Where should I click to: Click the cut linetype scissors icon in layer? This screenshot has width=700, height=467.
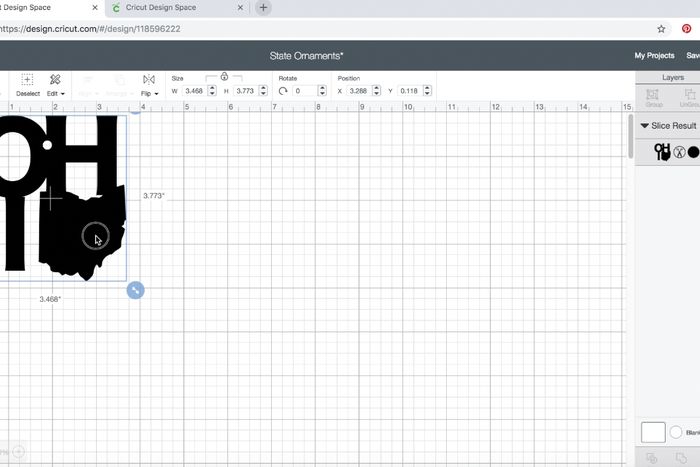tap(679, 153)
